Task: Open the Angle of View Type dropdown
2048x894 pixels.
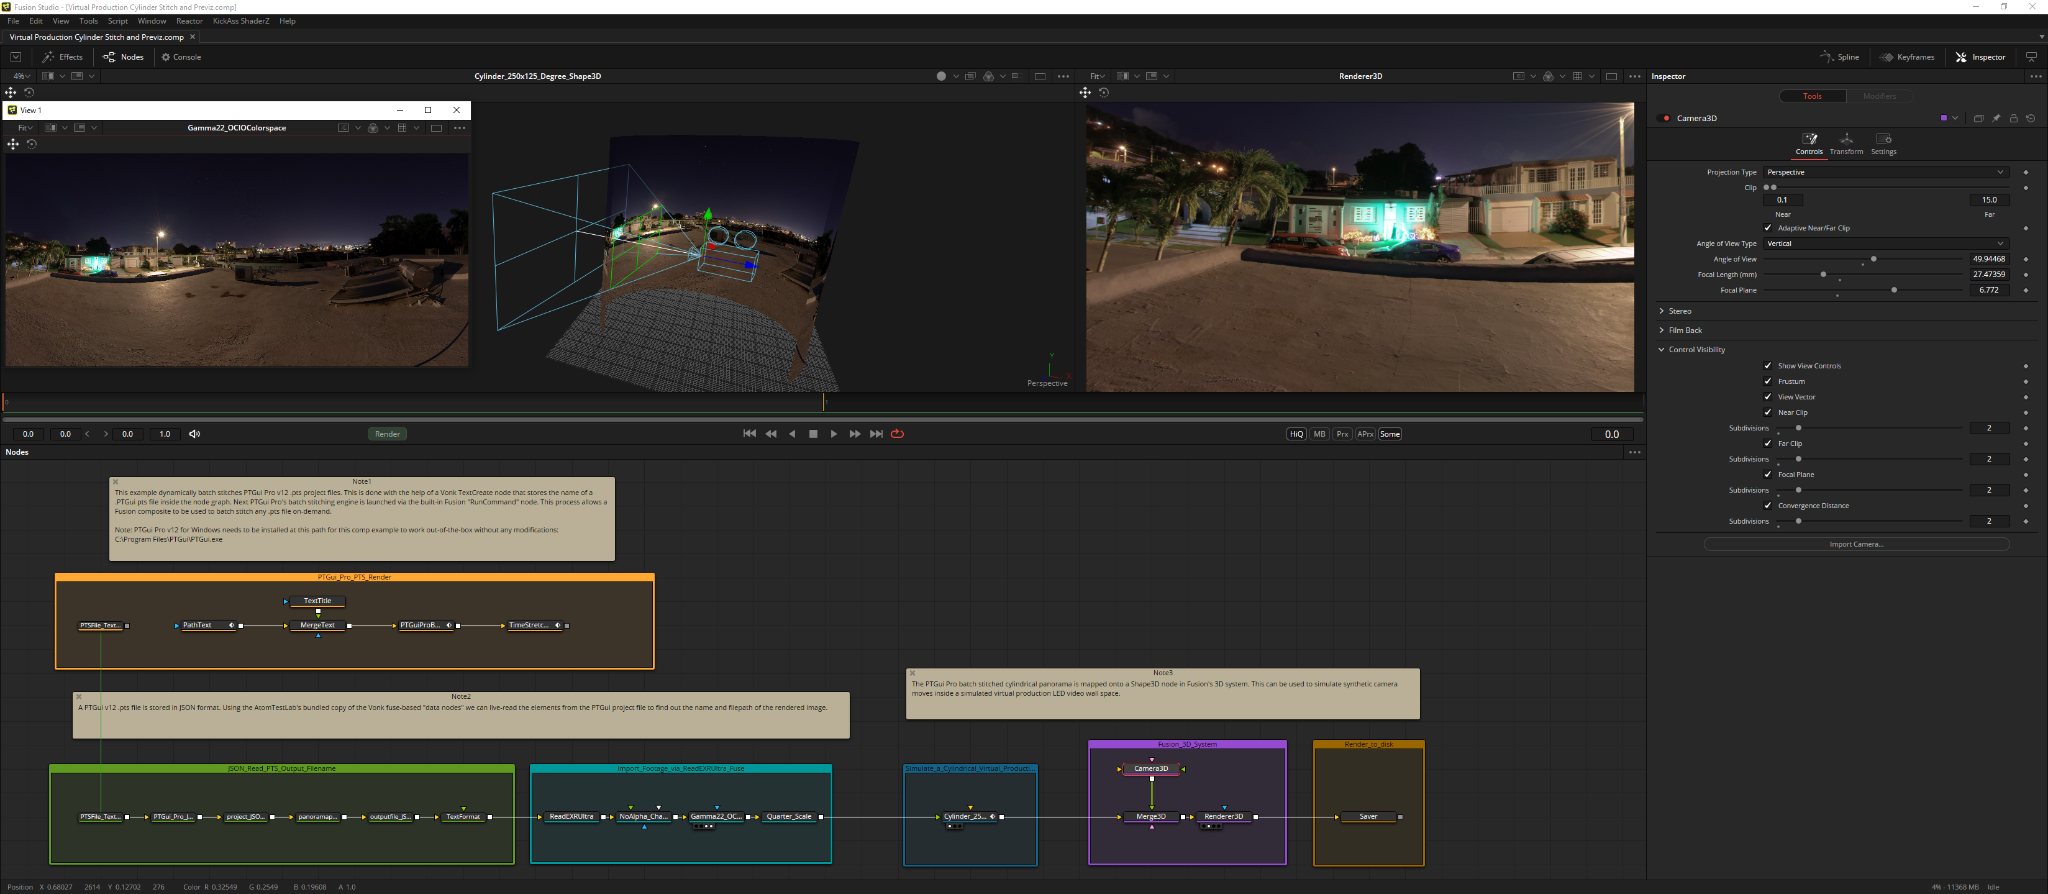Action: 1885,243
